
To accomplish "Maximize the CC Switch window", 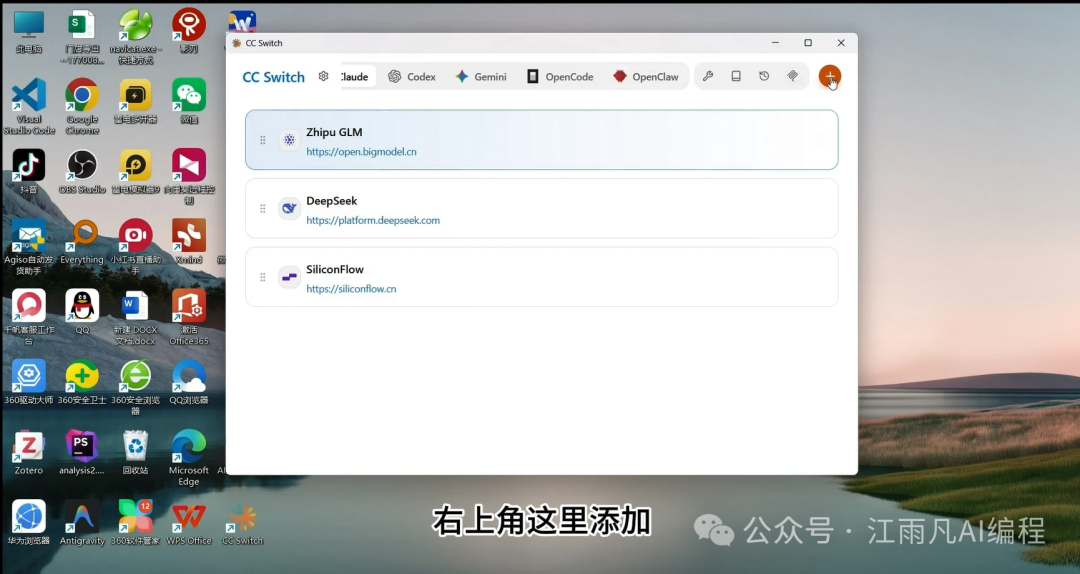I will [808, 43].
